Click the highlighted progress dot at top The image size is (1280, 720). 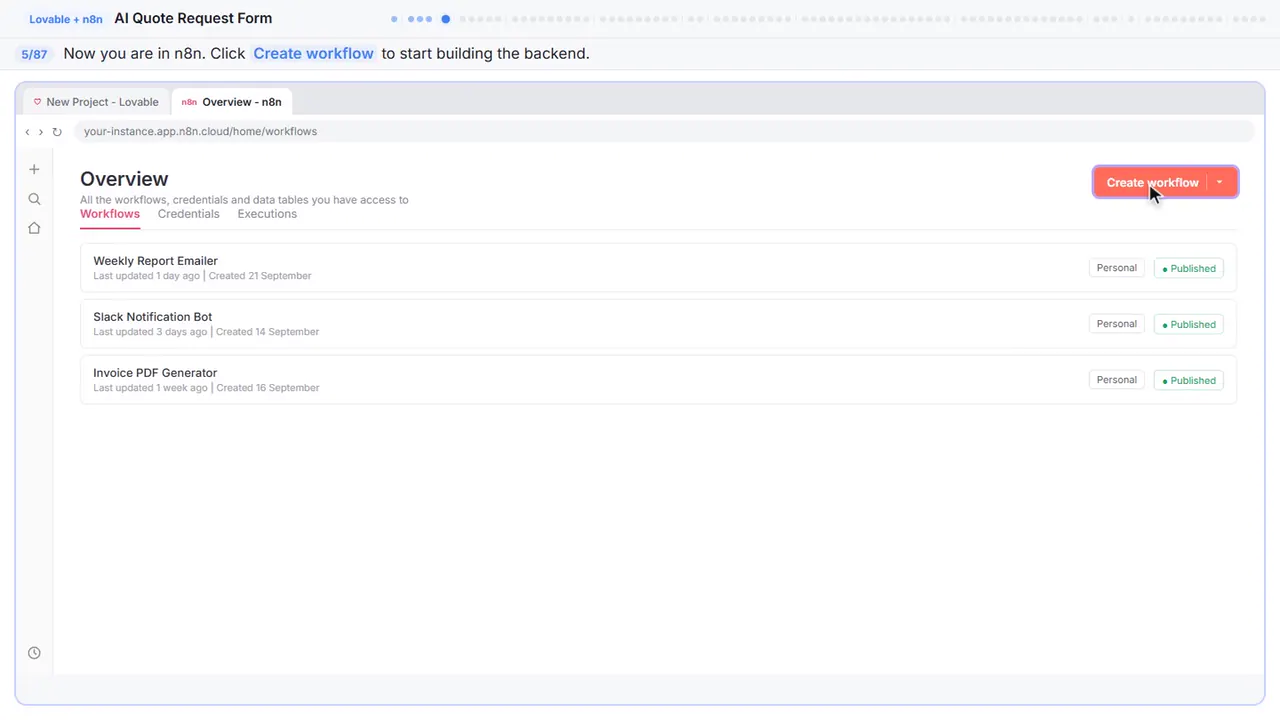(446, 19)
